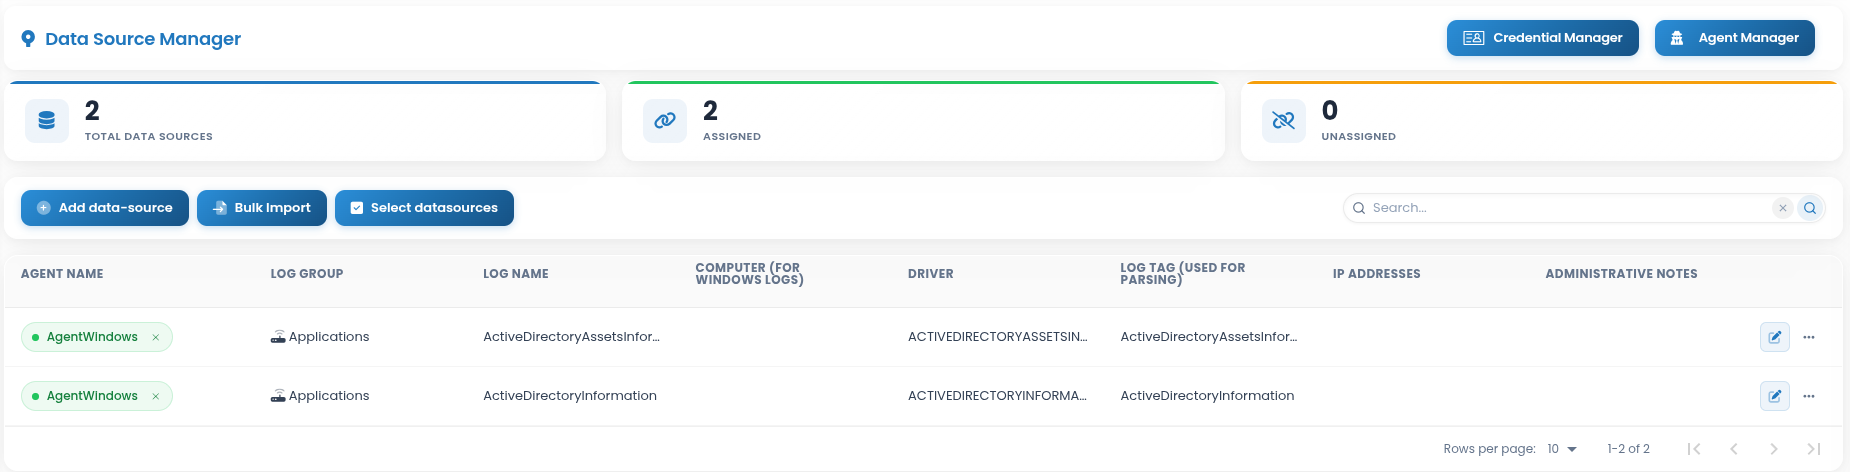Remove AgentWindows tag from first row
Image resolution: width=1850 pixels, height=472 pixels.
pos(156,337)
